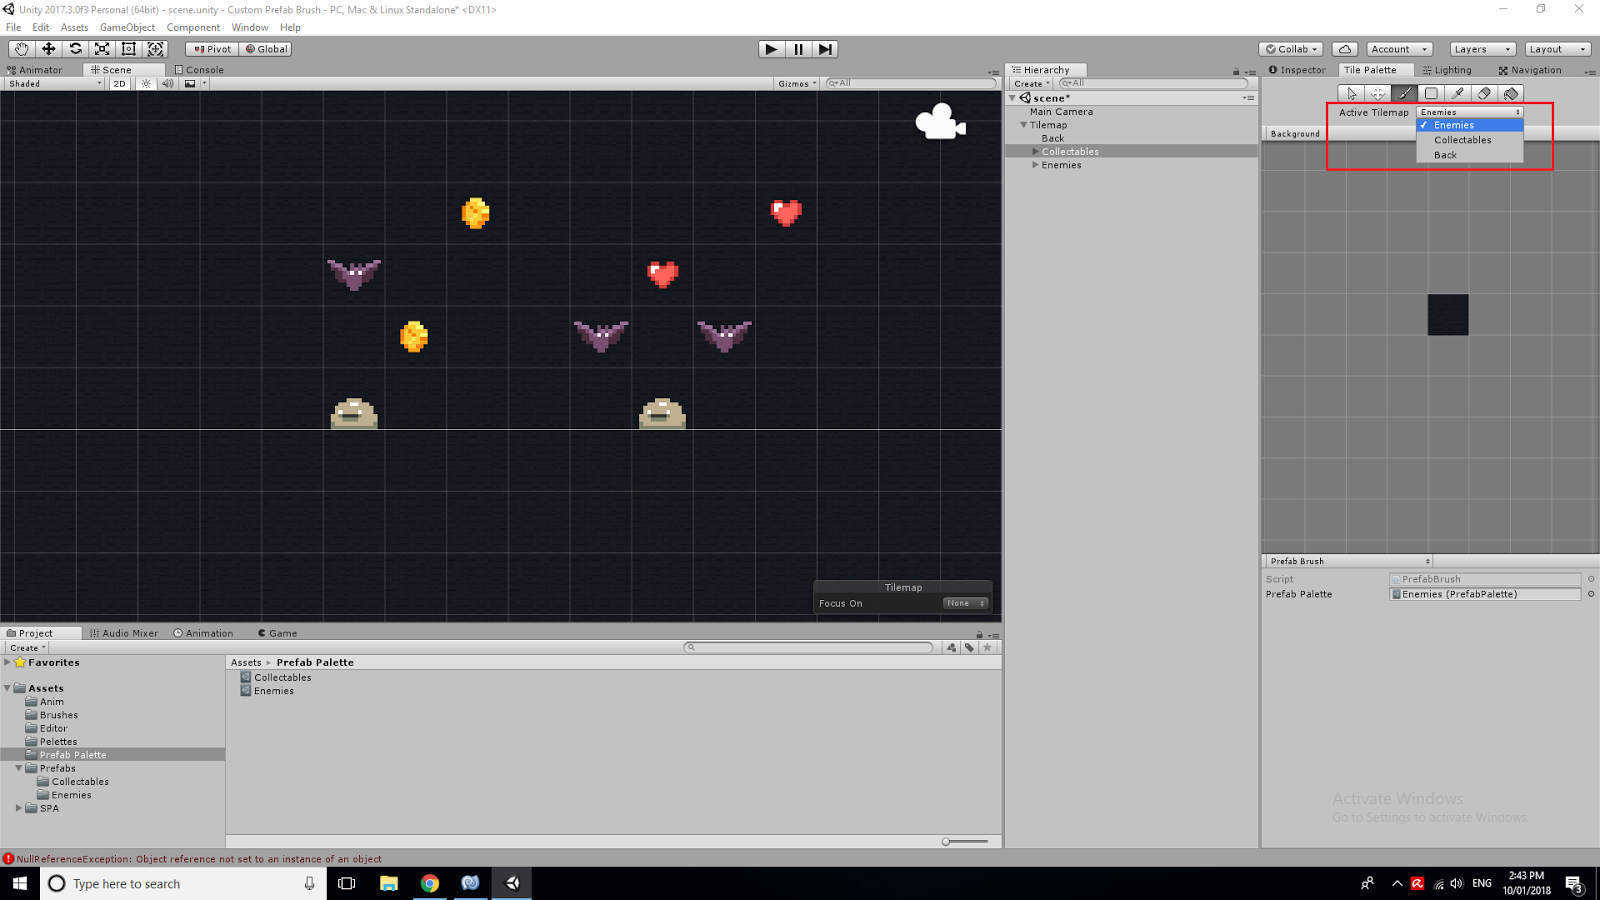
Task: Choose the Rotate tool in the Scene toolbar
Action: point(76,49)
